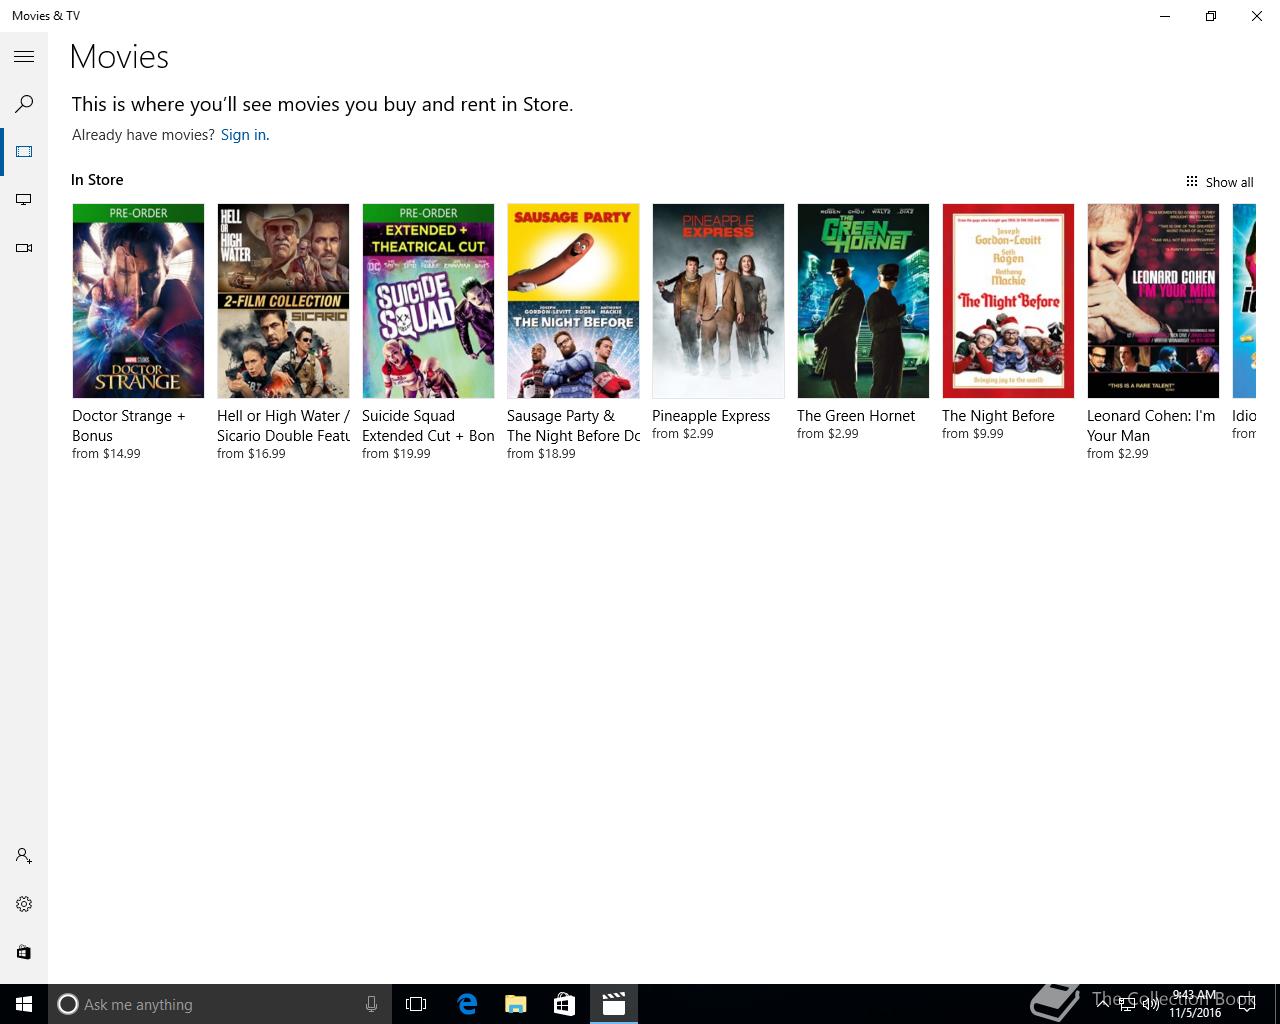Open Sausage Party & The Night Before poster
Image resolution: width=1280 pixels, height=1024 pixels.
573,301
